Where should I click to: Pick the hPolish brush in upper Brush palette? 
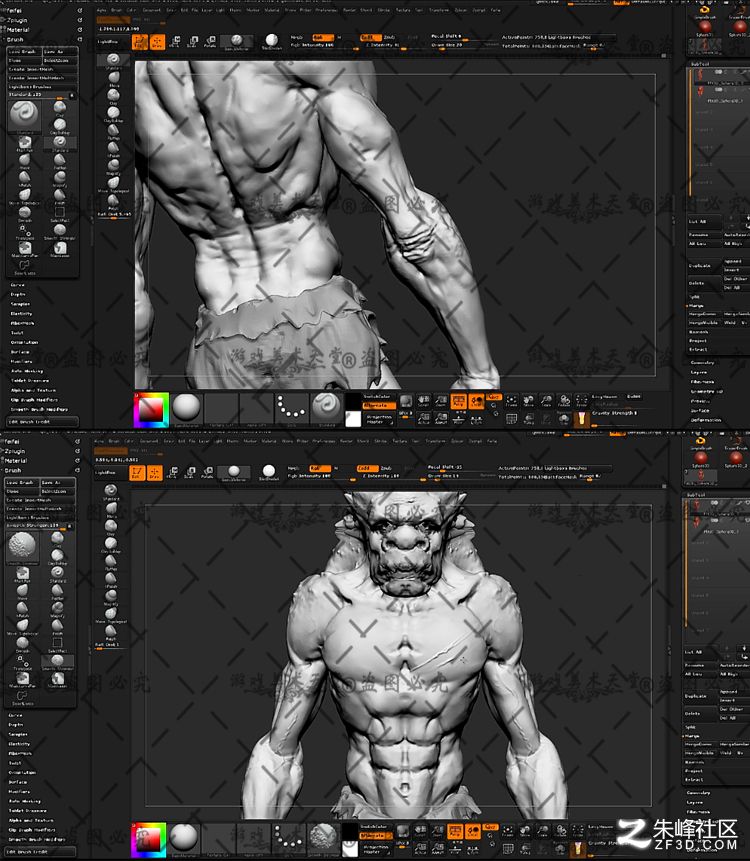pos(25,179)
